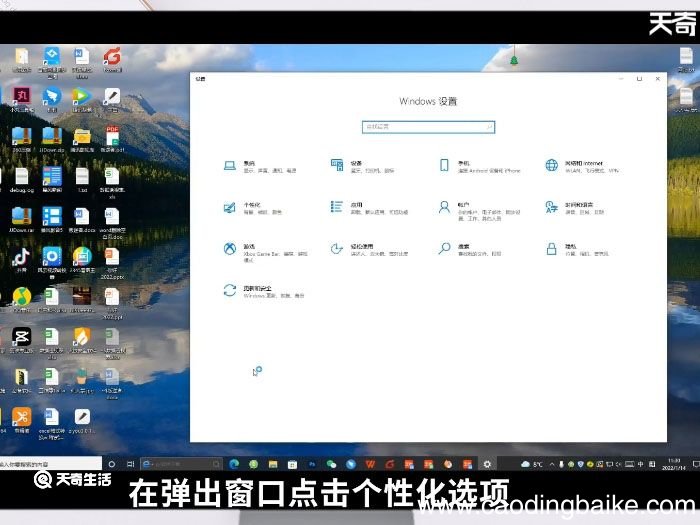Launch Microsoft Edge from the taskbar

click(x=233, y=464)
